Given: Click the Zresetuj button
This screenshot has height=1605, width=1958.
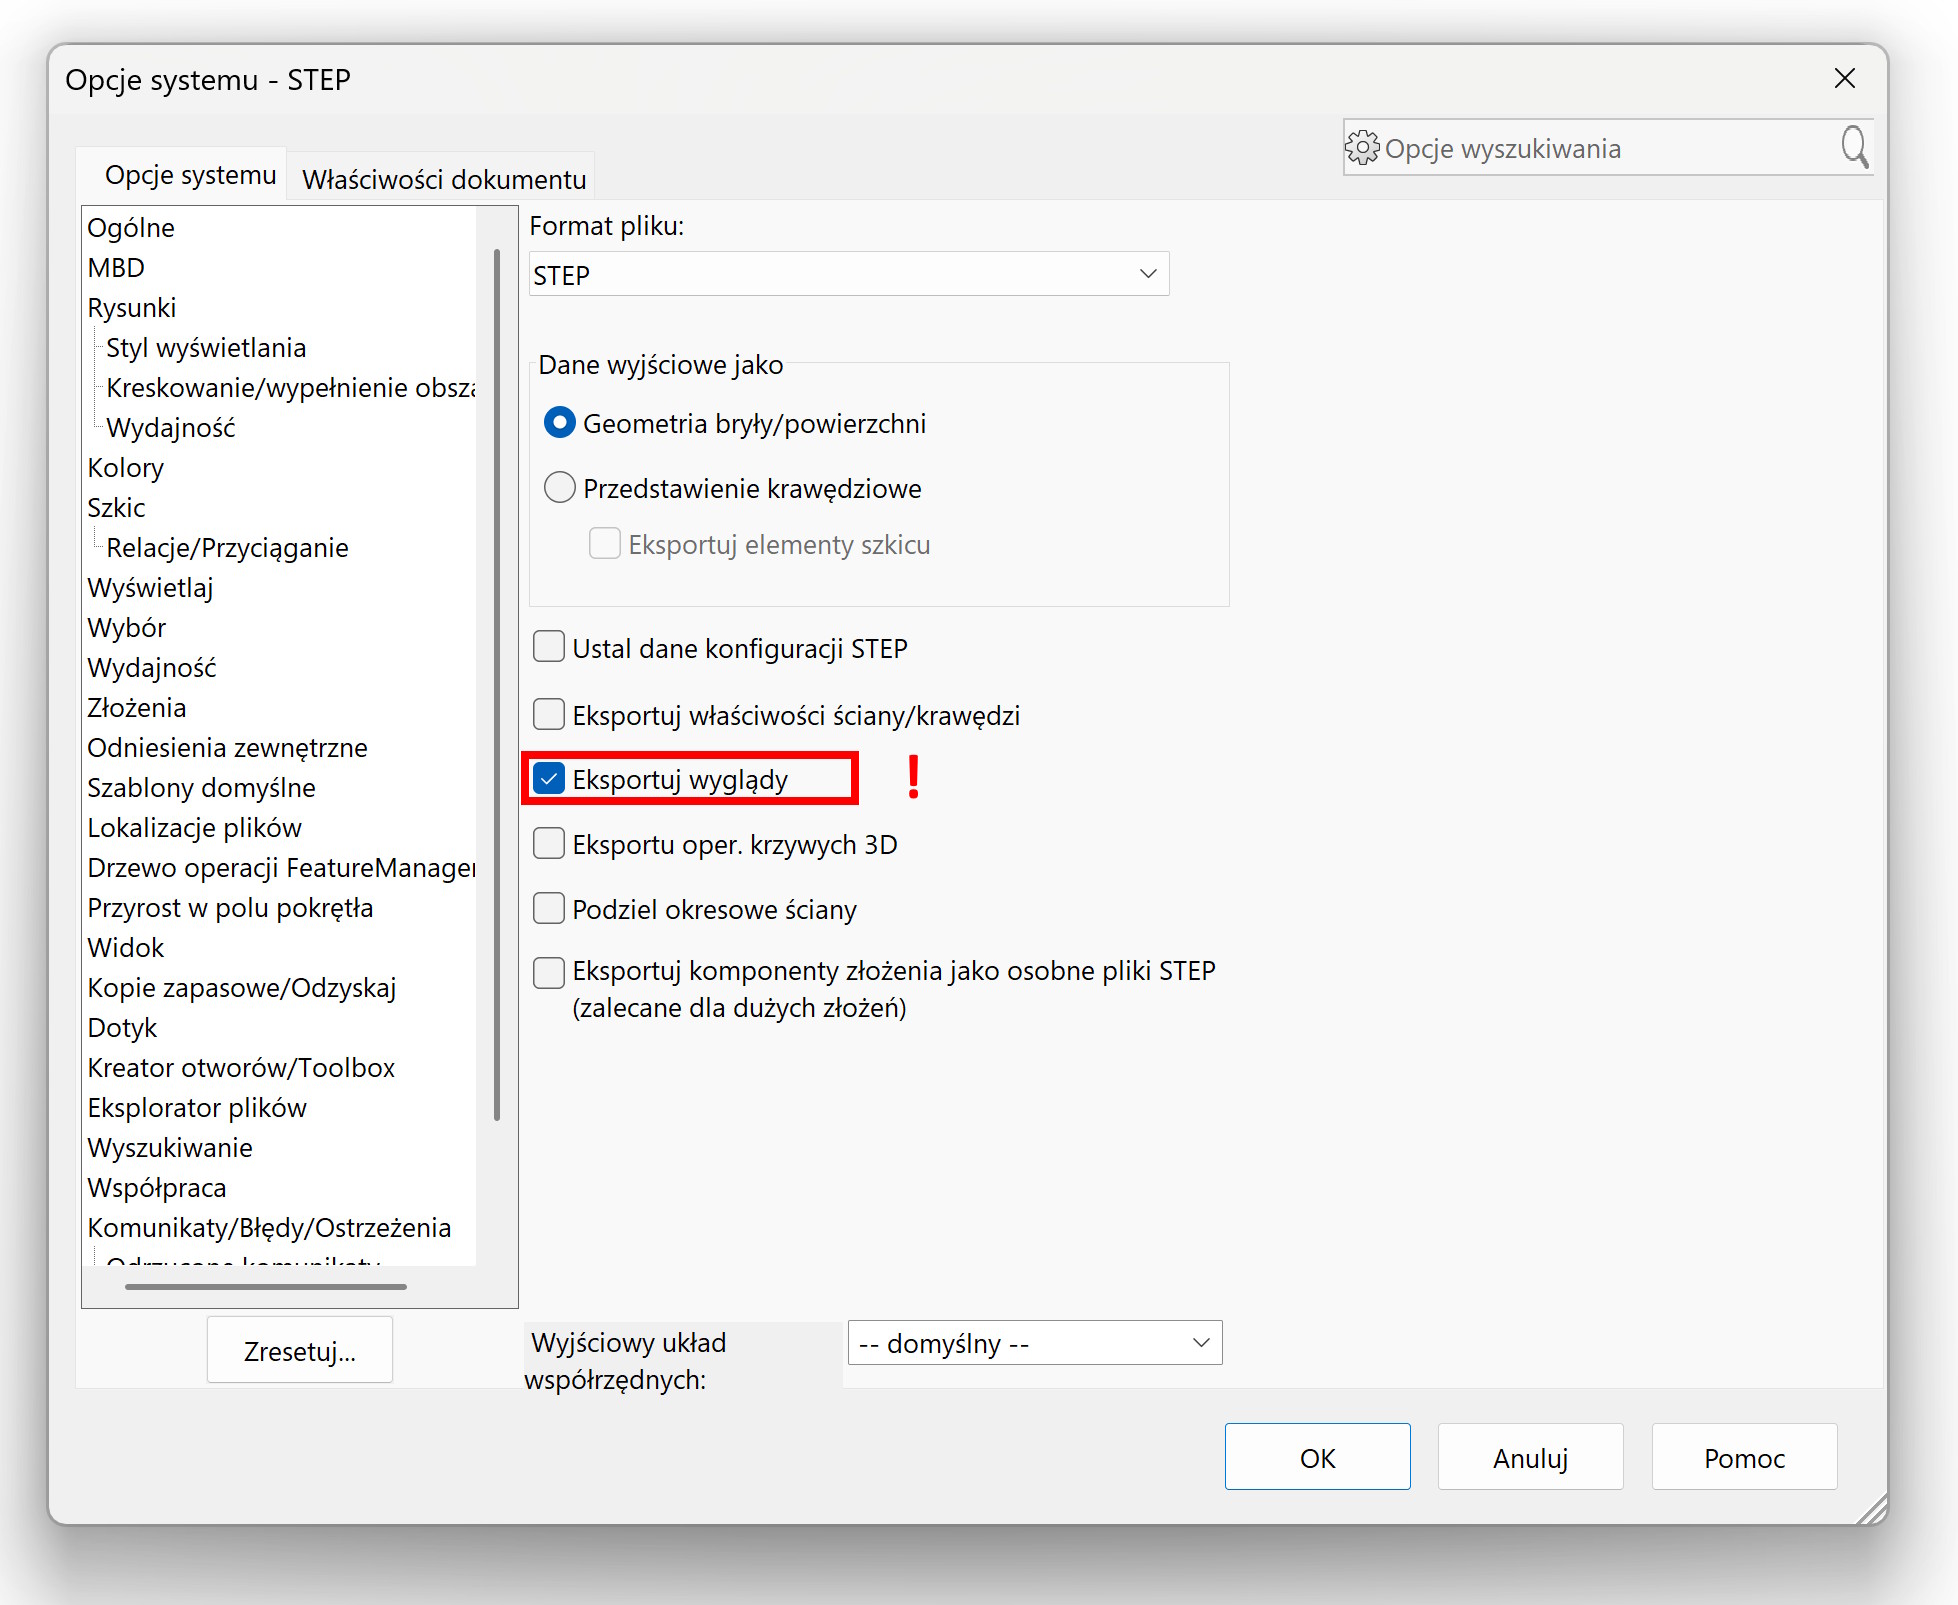Looking at the screenshot, I should click(x=299, y=1351).
